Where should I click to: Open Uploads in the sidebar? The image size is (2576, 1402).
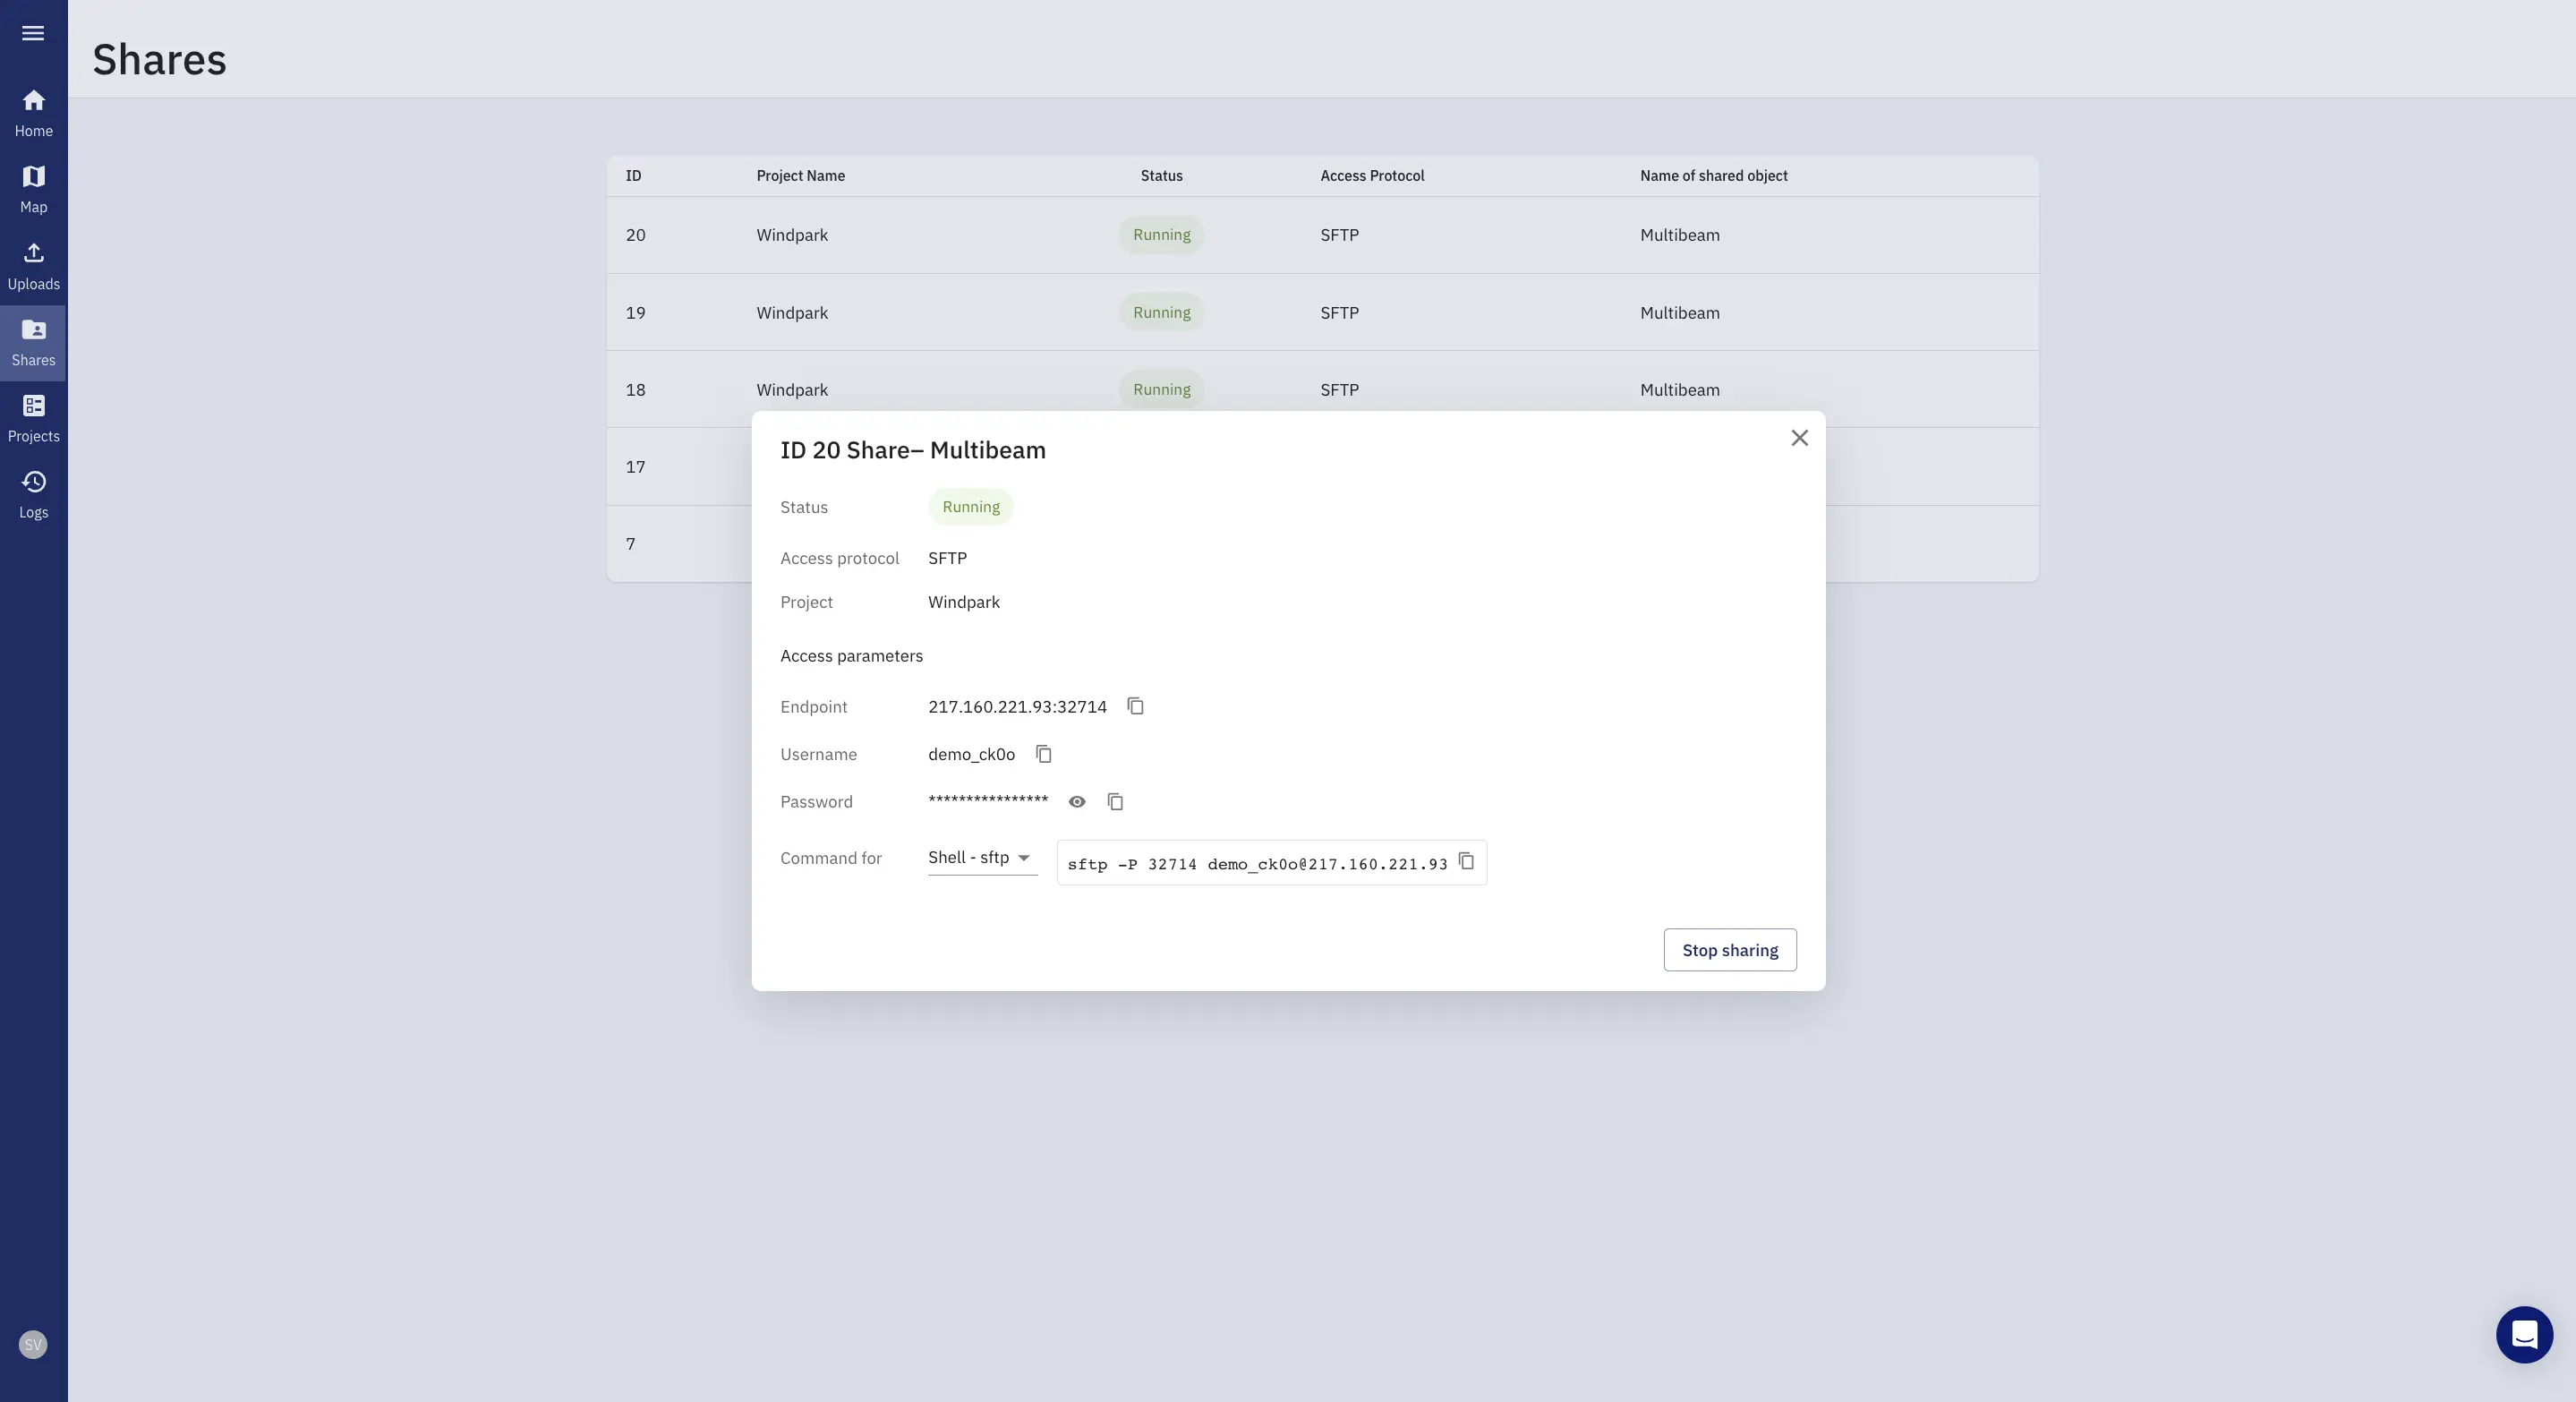pyautogui.click(x=33, y=266)
